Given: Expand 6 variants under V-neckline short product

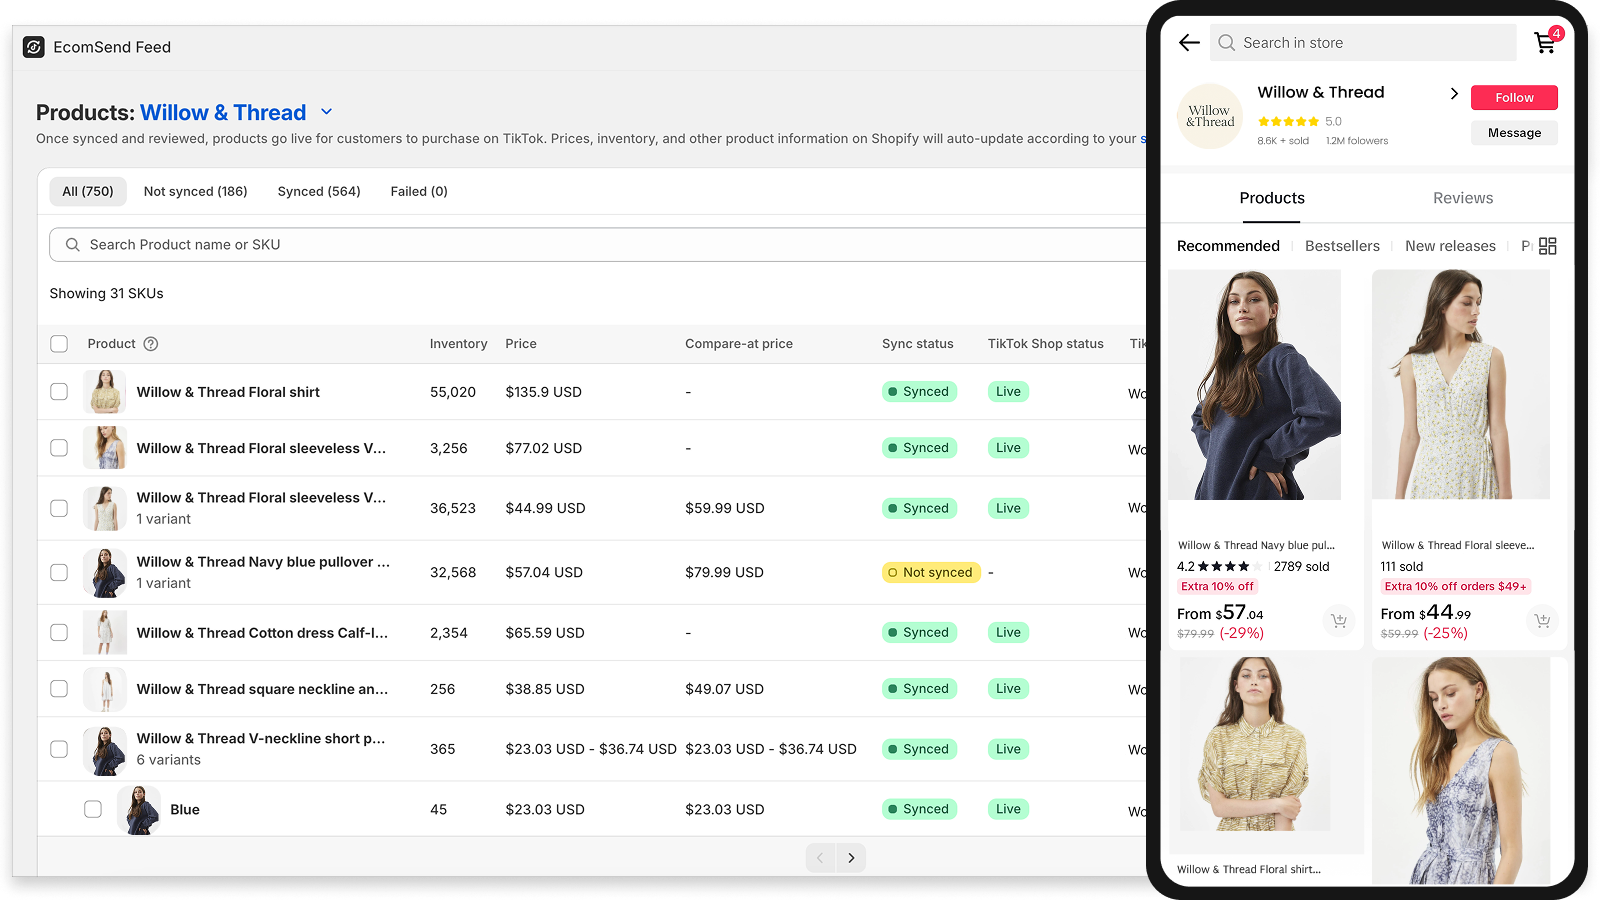Looking at the screenshot, I should point(168,760).
